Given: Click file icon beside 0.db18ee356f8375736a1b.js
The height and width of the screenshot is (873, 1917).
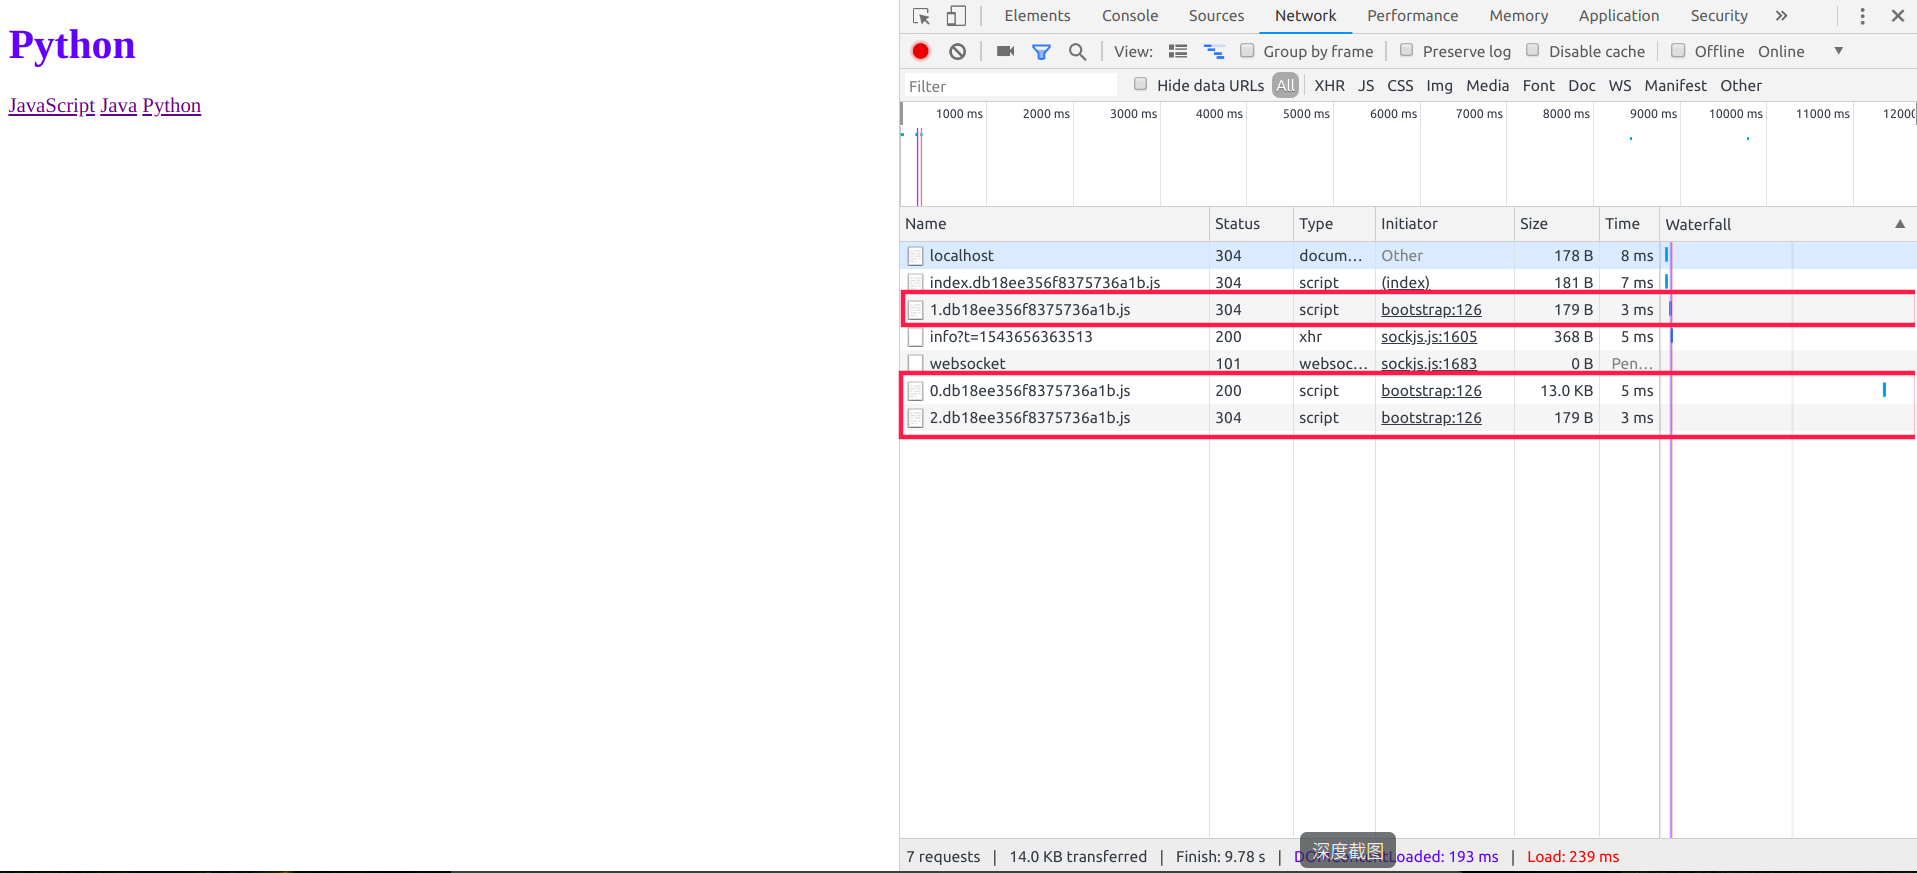Looking at the screenshot, I should pos(915,391).
